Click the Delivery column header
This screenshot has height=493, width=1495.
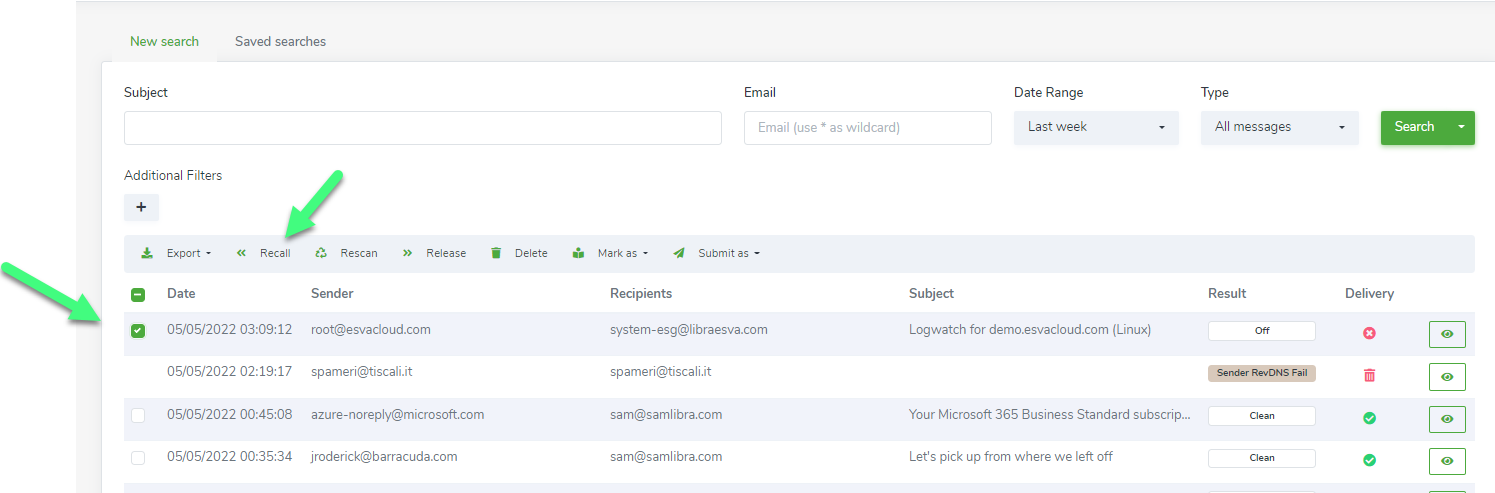[1369, 294]
